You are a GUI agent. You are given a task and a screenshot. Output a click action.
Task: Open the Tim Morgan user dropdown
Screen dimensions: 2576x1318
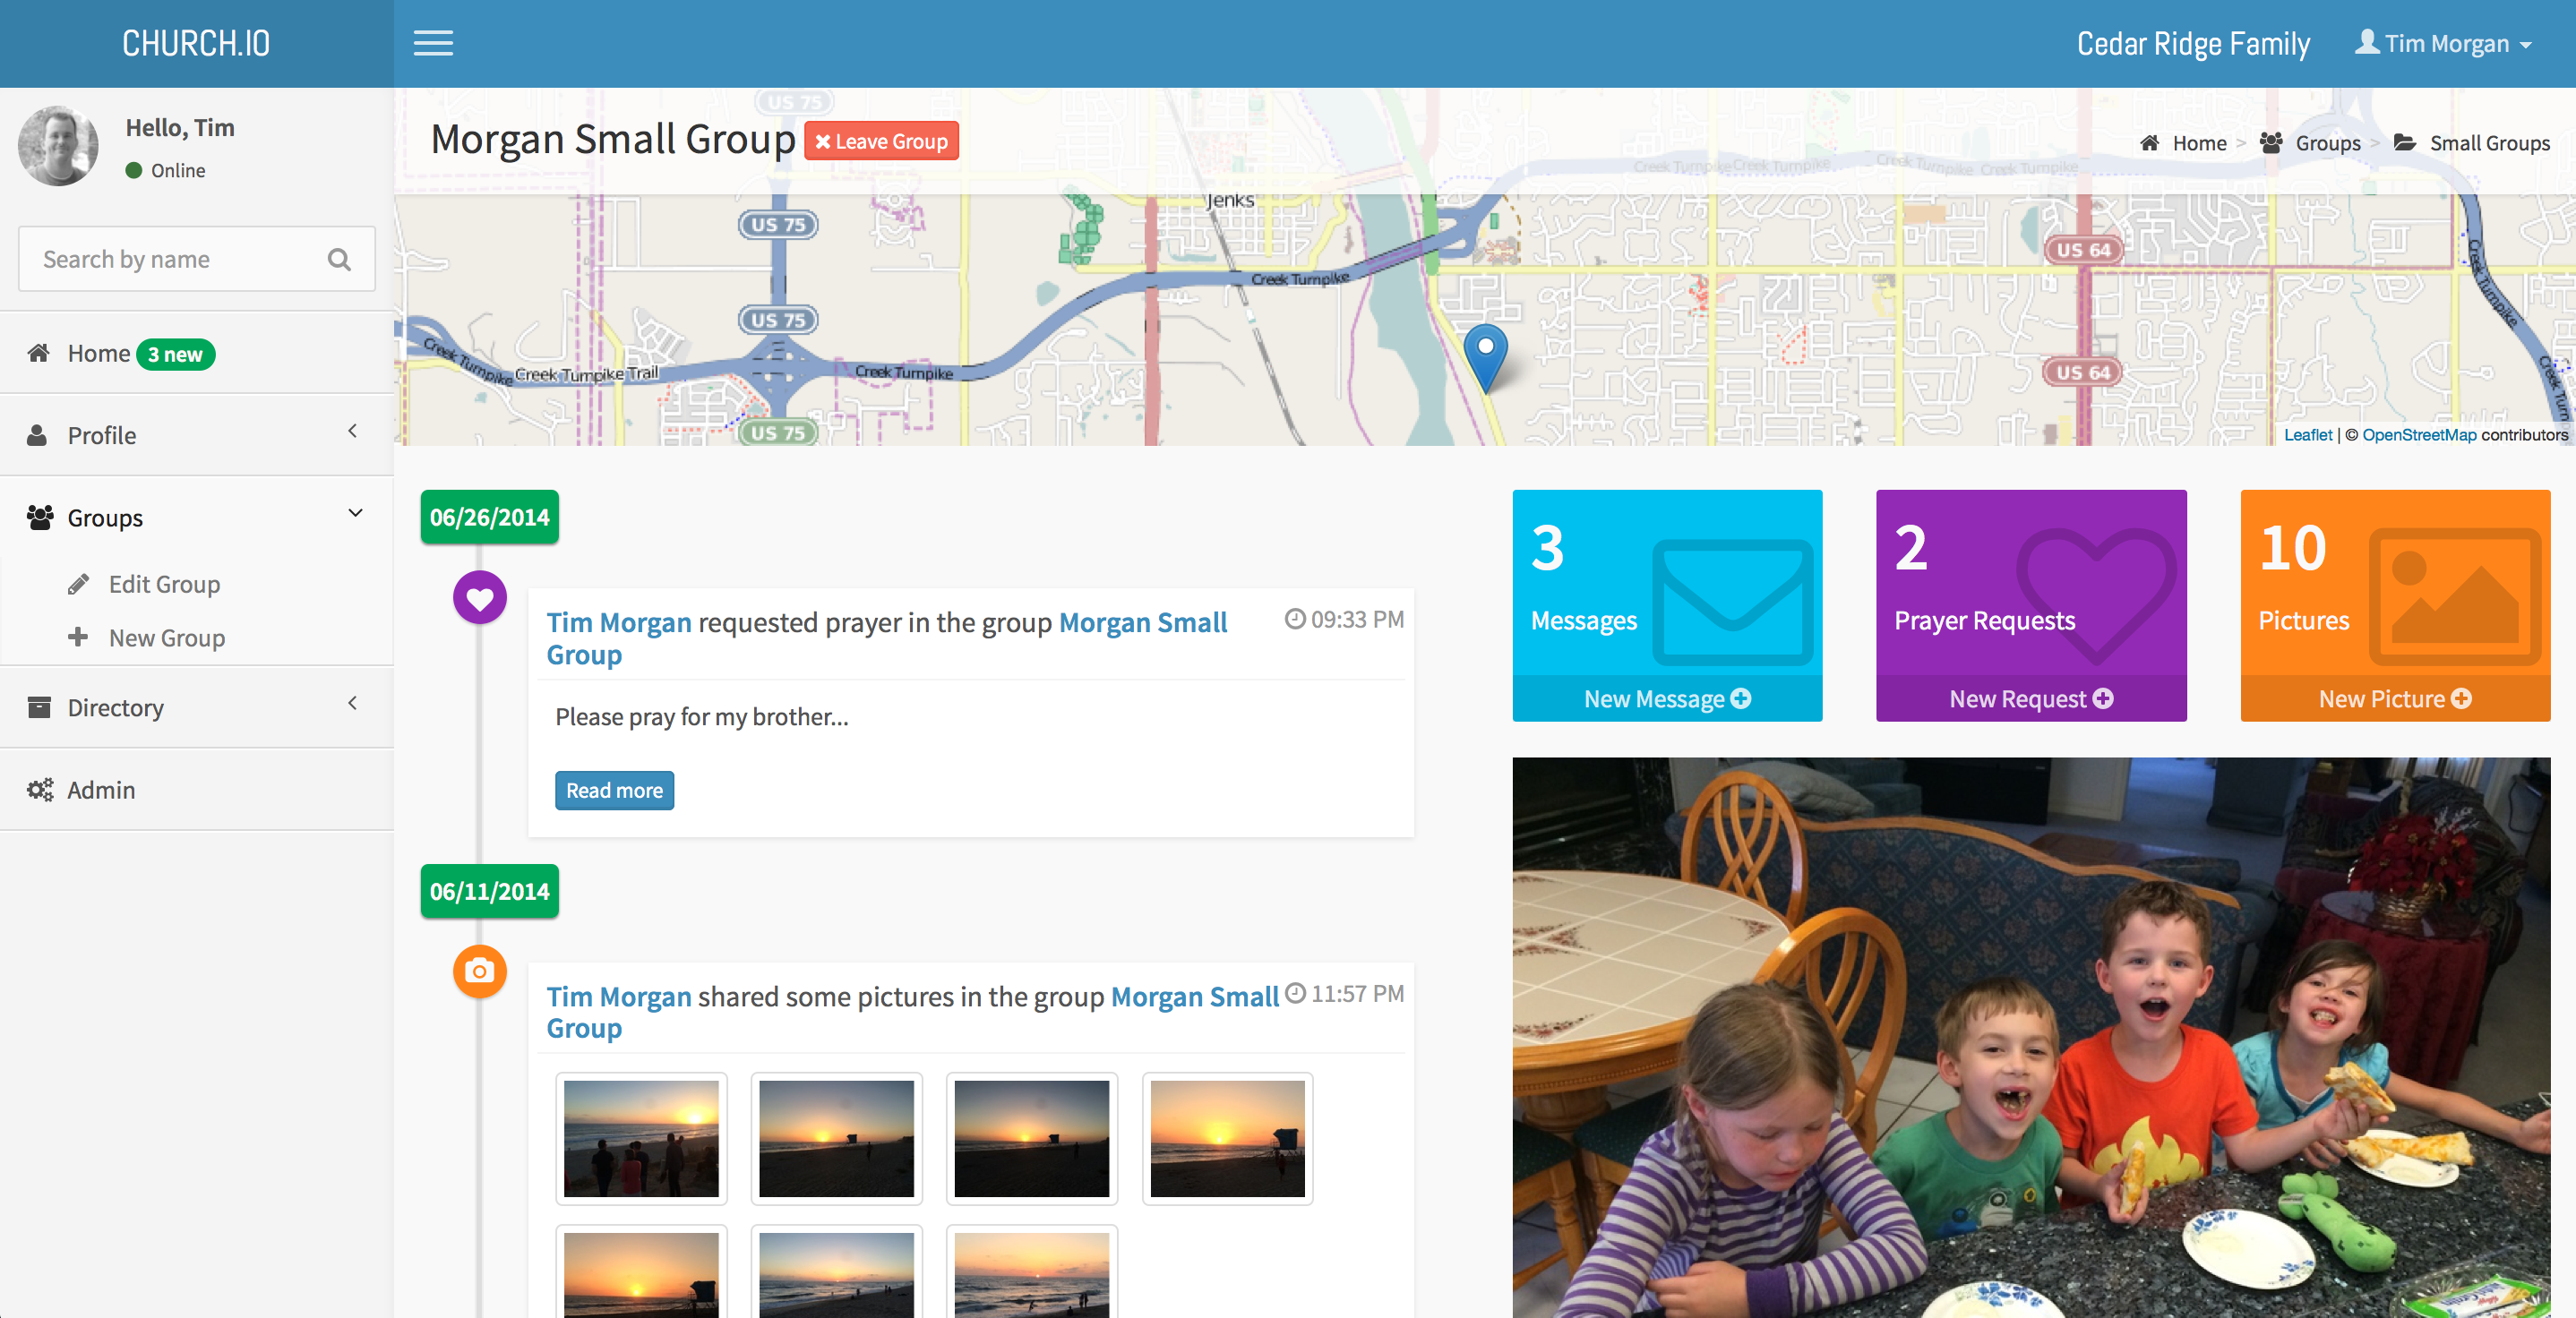(2445, 44)
